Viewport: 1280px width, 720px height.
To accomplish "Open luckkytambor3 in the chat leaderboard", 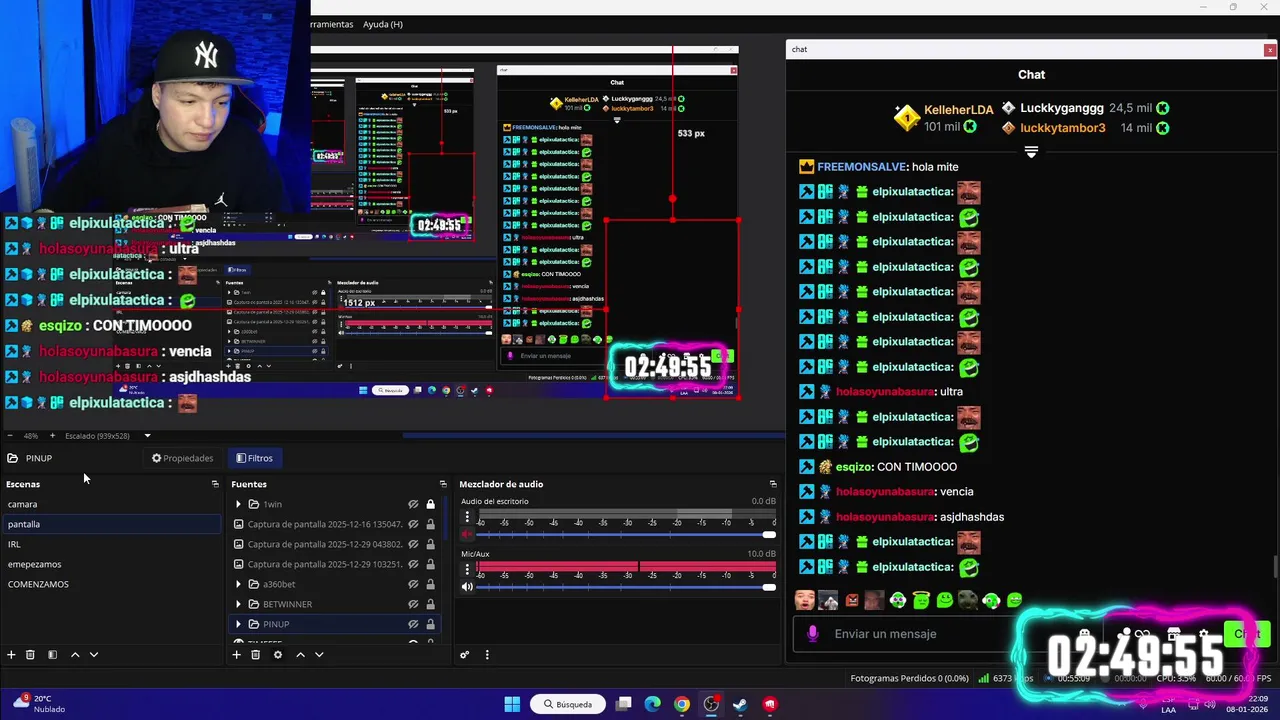I will (1062, 128).
